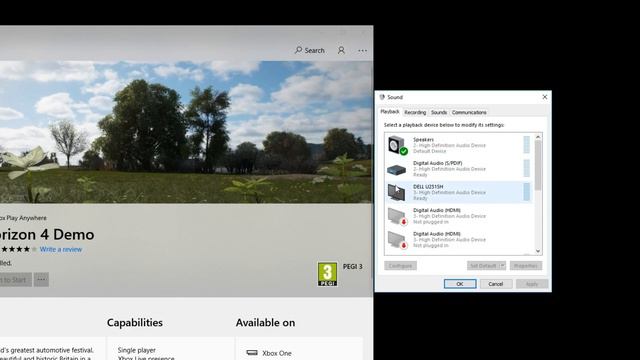
Task: Click the Xbox One console icon
Action: 252,353
